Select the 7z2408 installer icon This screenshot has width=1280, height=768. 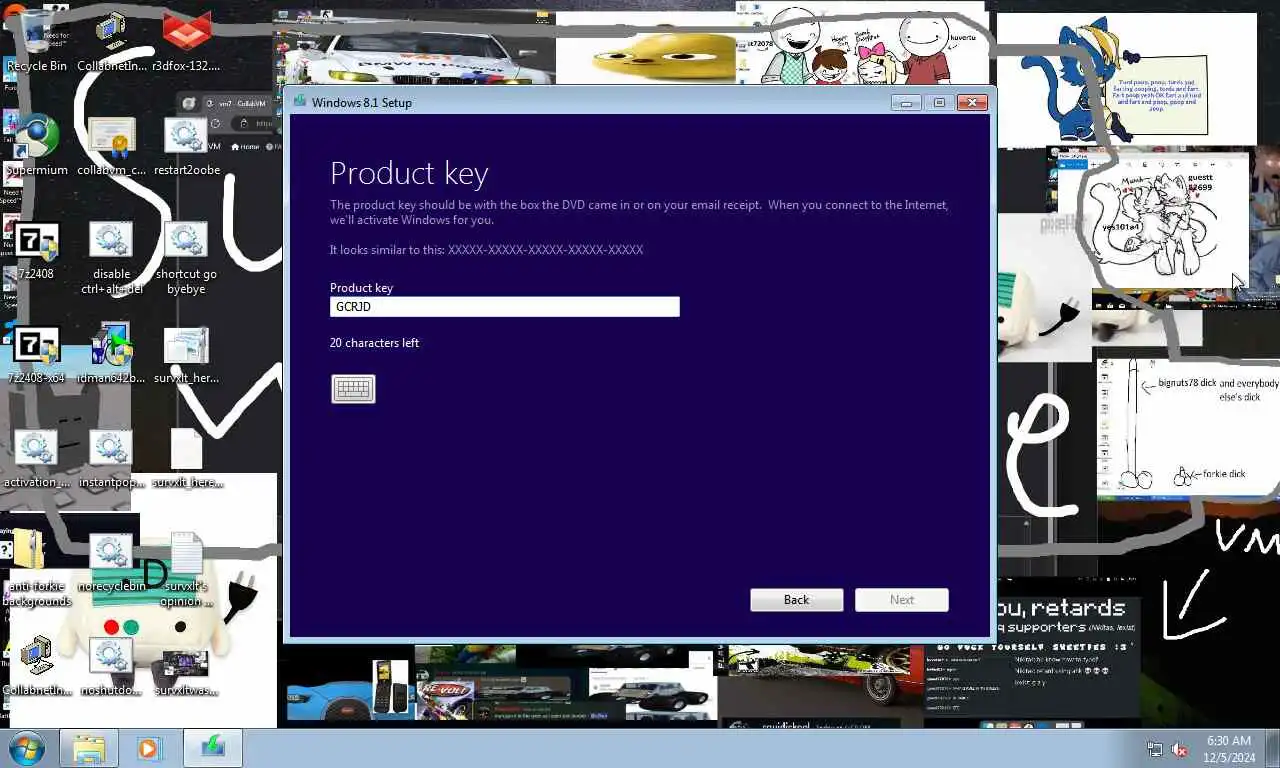(x=37, y=251)
